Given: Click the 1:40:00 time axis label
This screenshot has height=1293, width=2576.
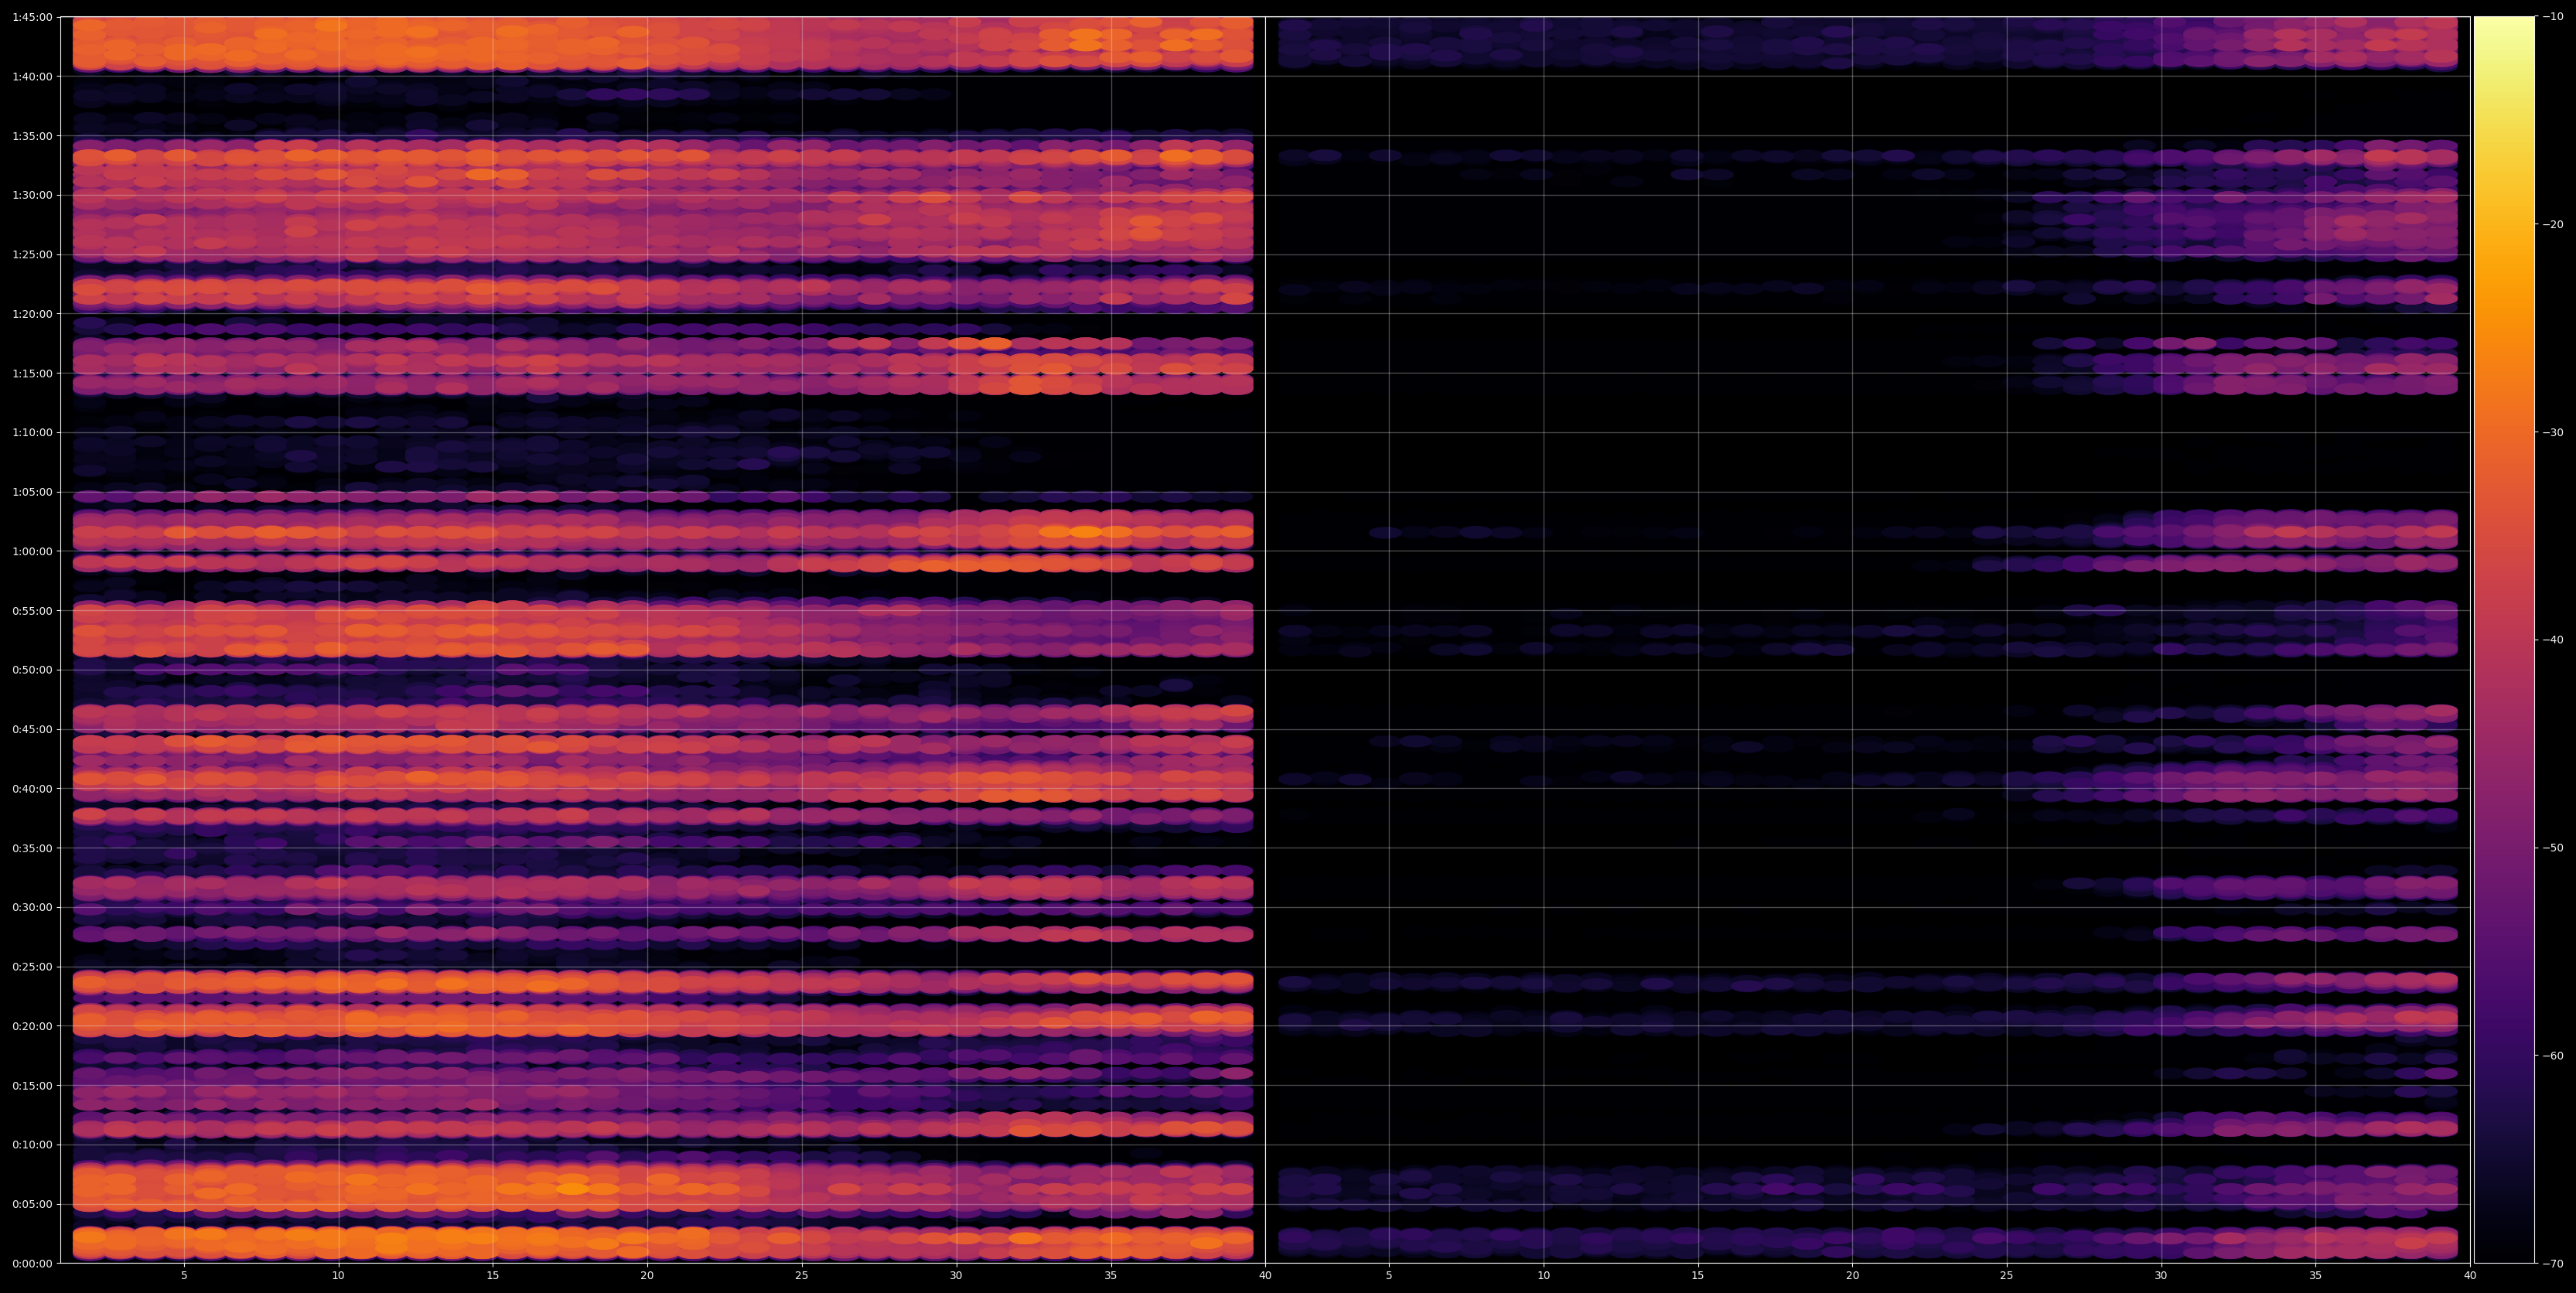Looking at the screenshot, I should click(x=32, y=76).
